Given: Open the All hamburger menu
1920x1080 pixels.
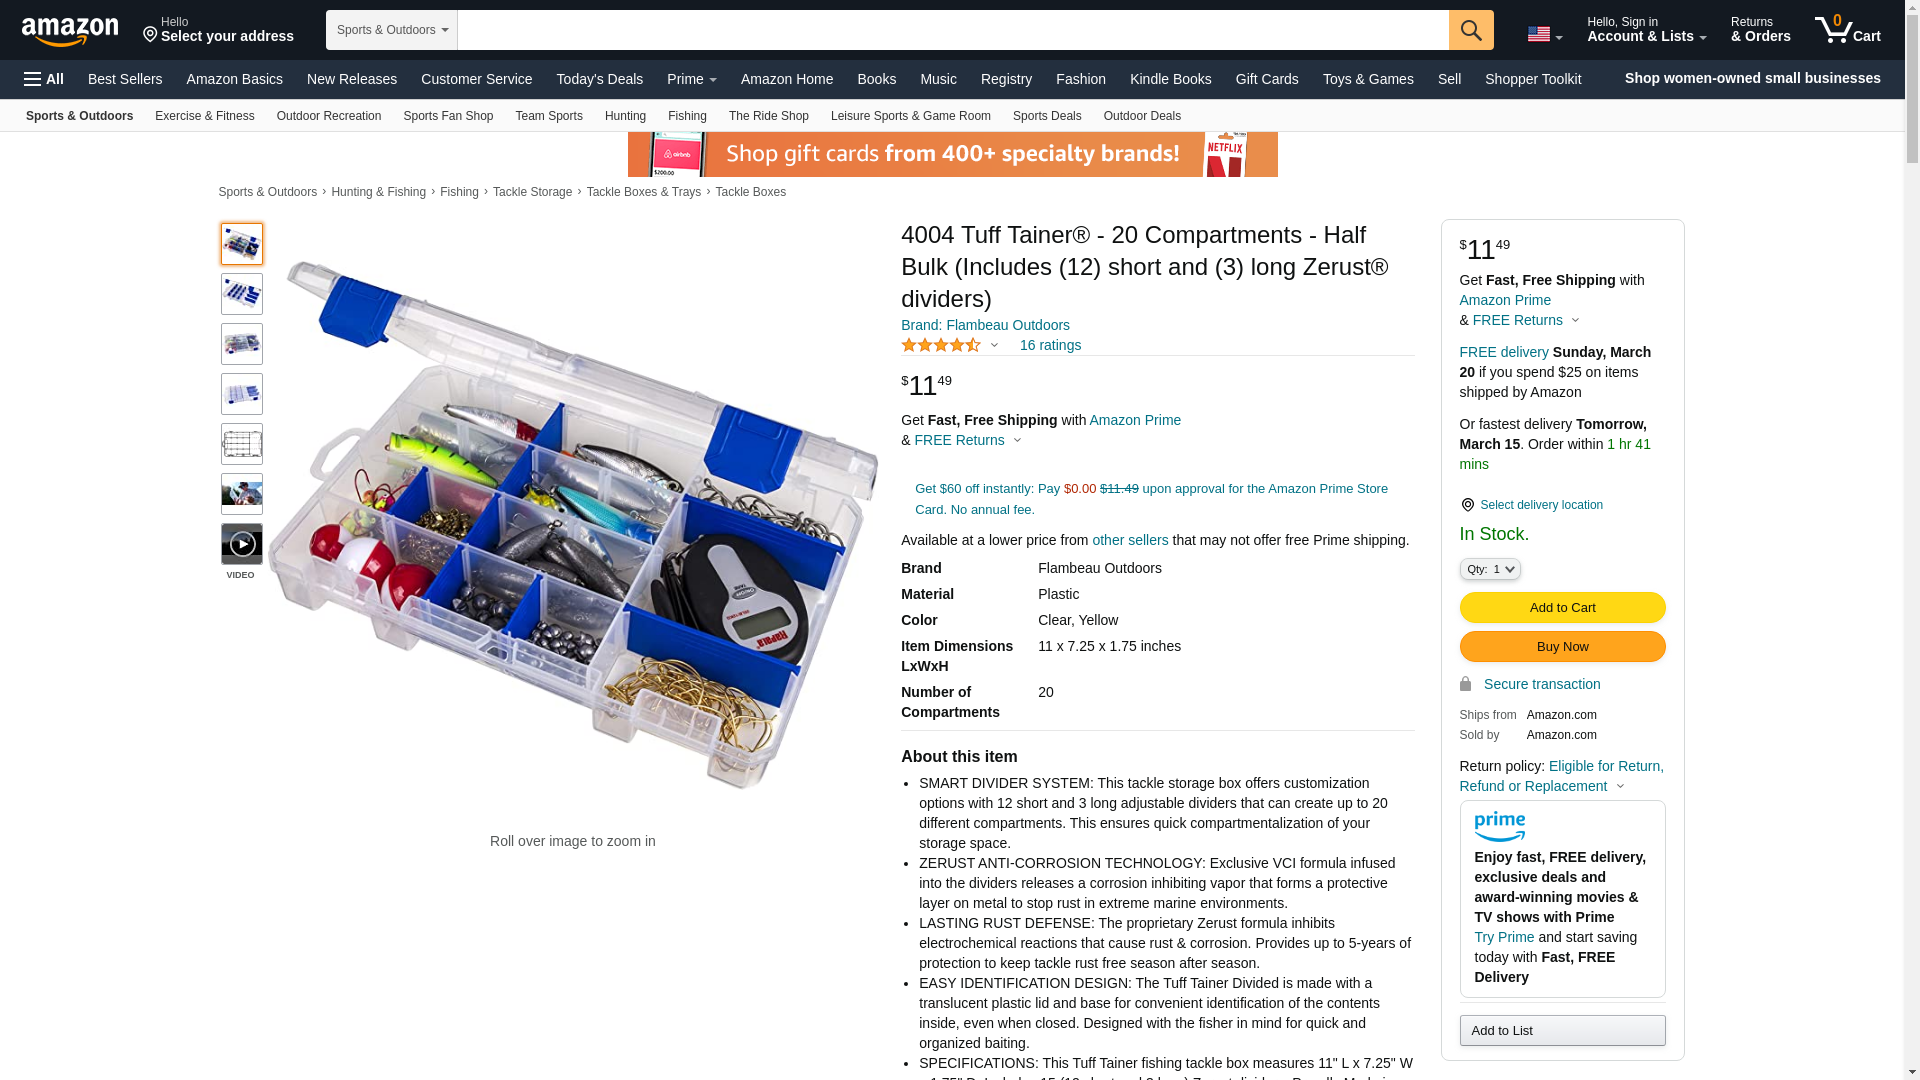Looking at the screenshot, I should coord(44,79).
